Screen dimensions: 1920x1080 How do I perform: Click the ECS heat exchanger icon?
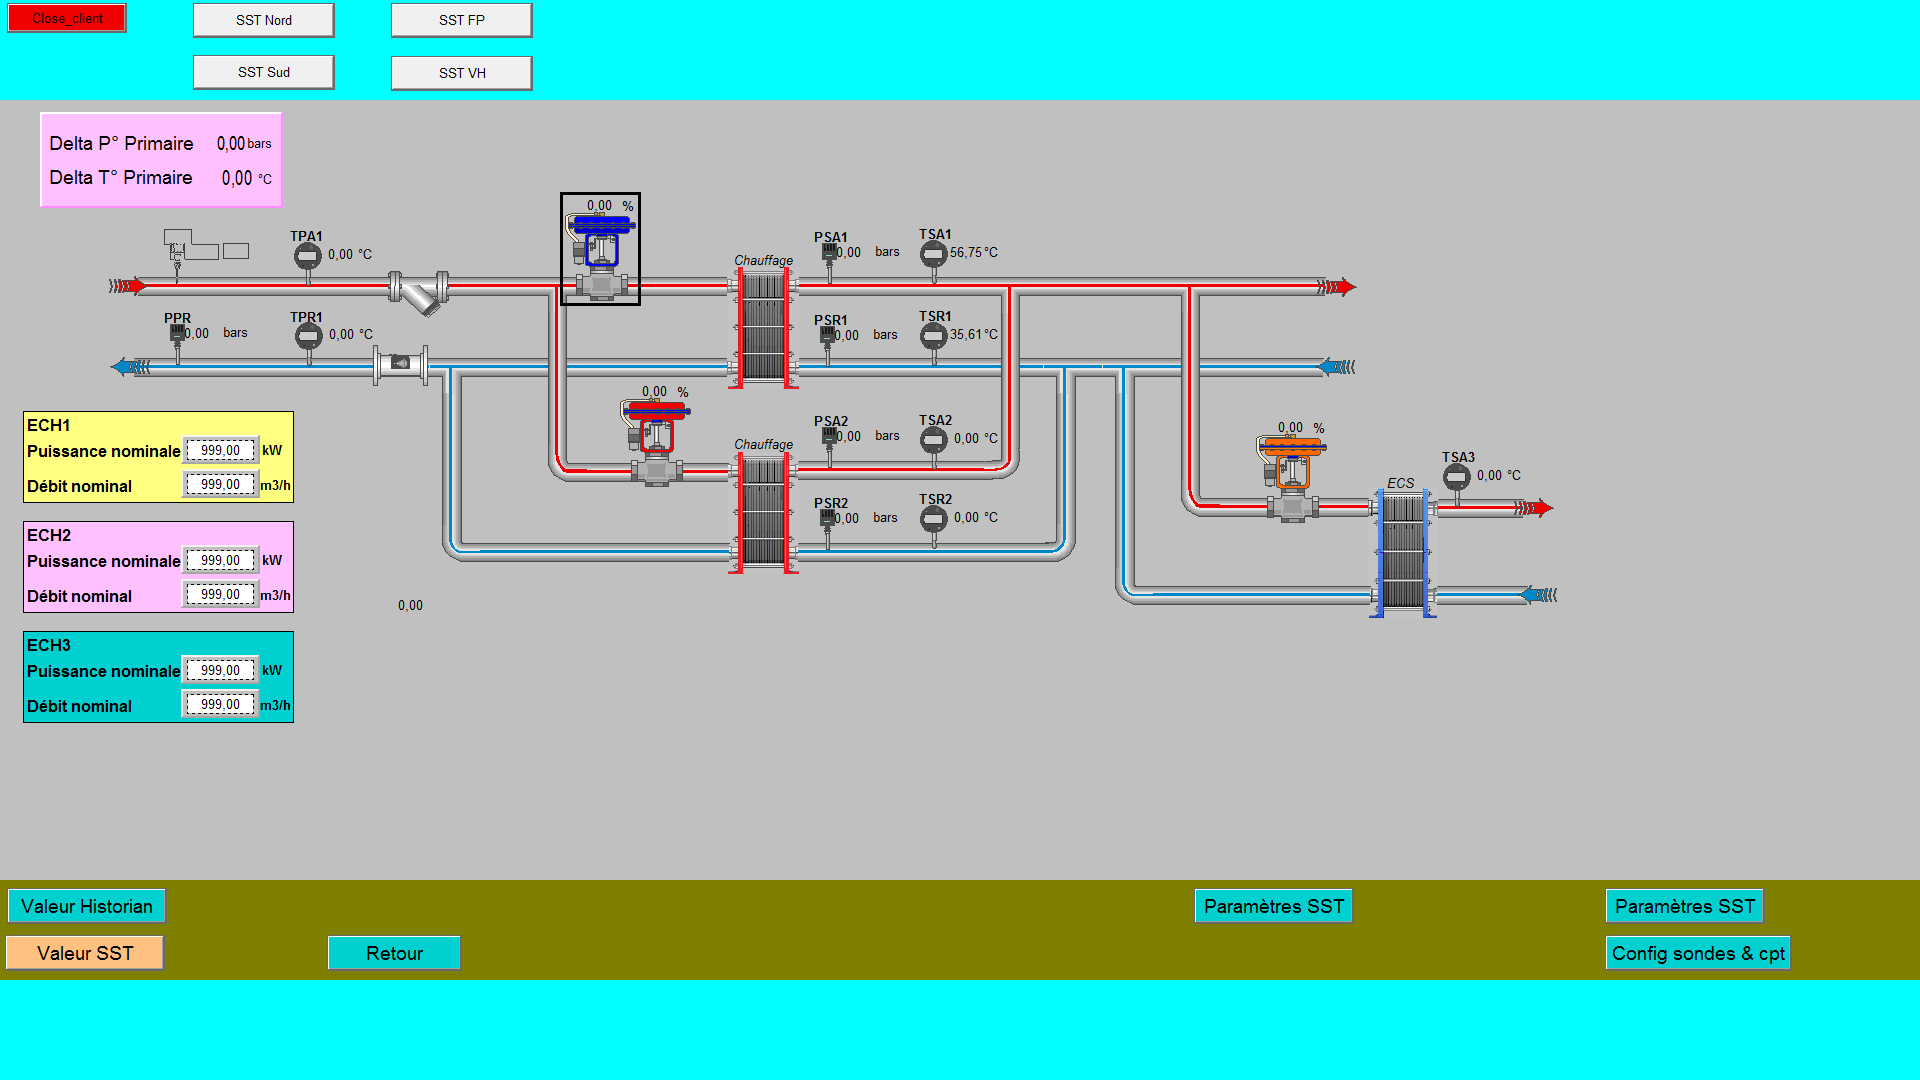[x=1402, y=552]
